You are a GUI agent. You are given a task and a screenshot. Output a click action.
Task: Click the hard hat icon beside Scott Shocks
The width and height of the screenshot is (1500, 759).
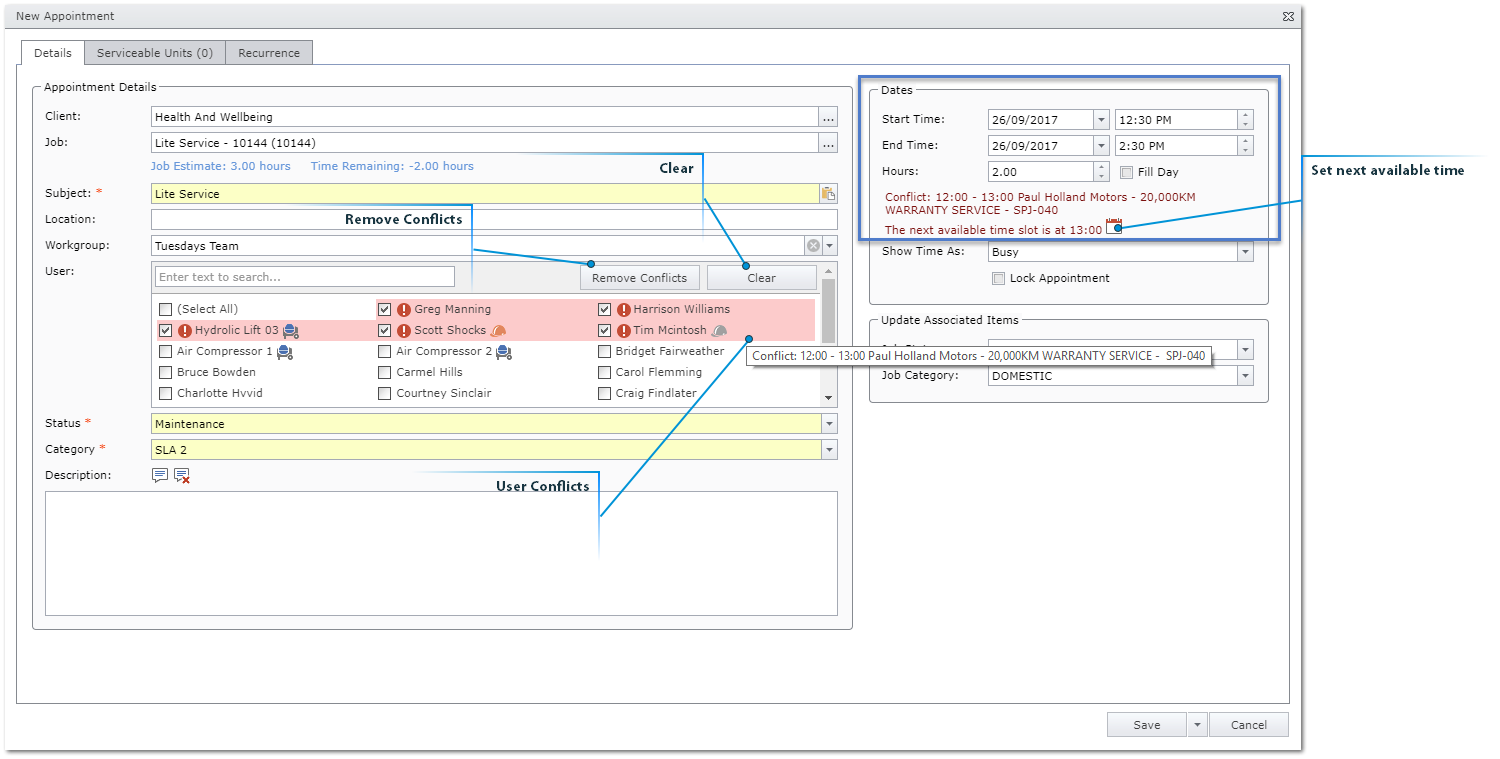[x=498, y=331]
